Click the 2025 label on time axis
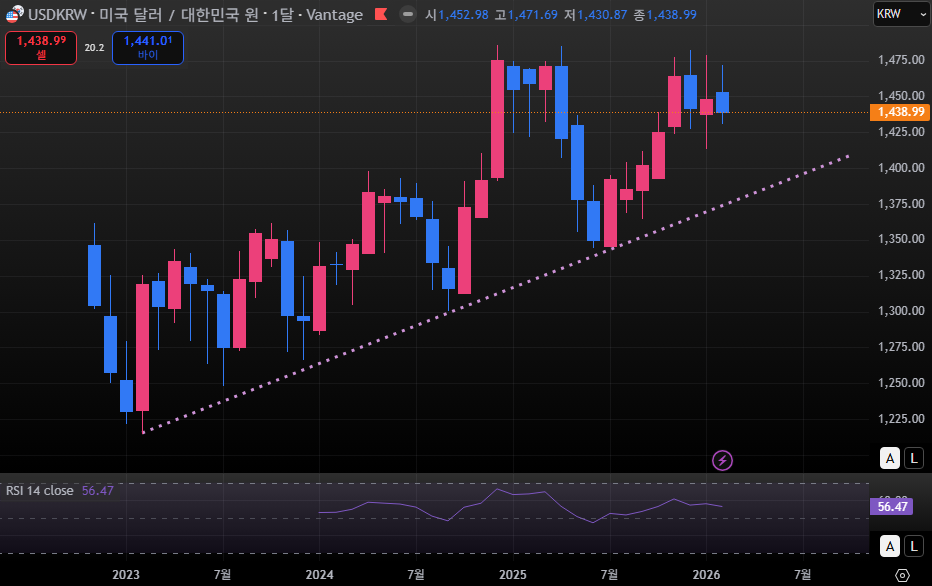 [x=512, y=574]
